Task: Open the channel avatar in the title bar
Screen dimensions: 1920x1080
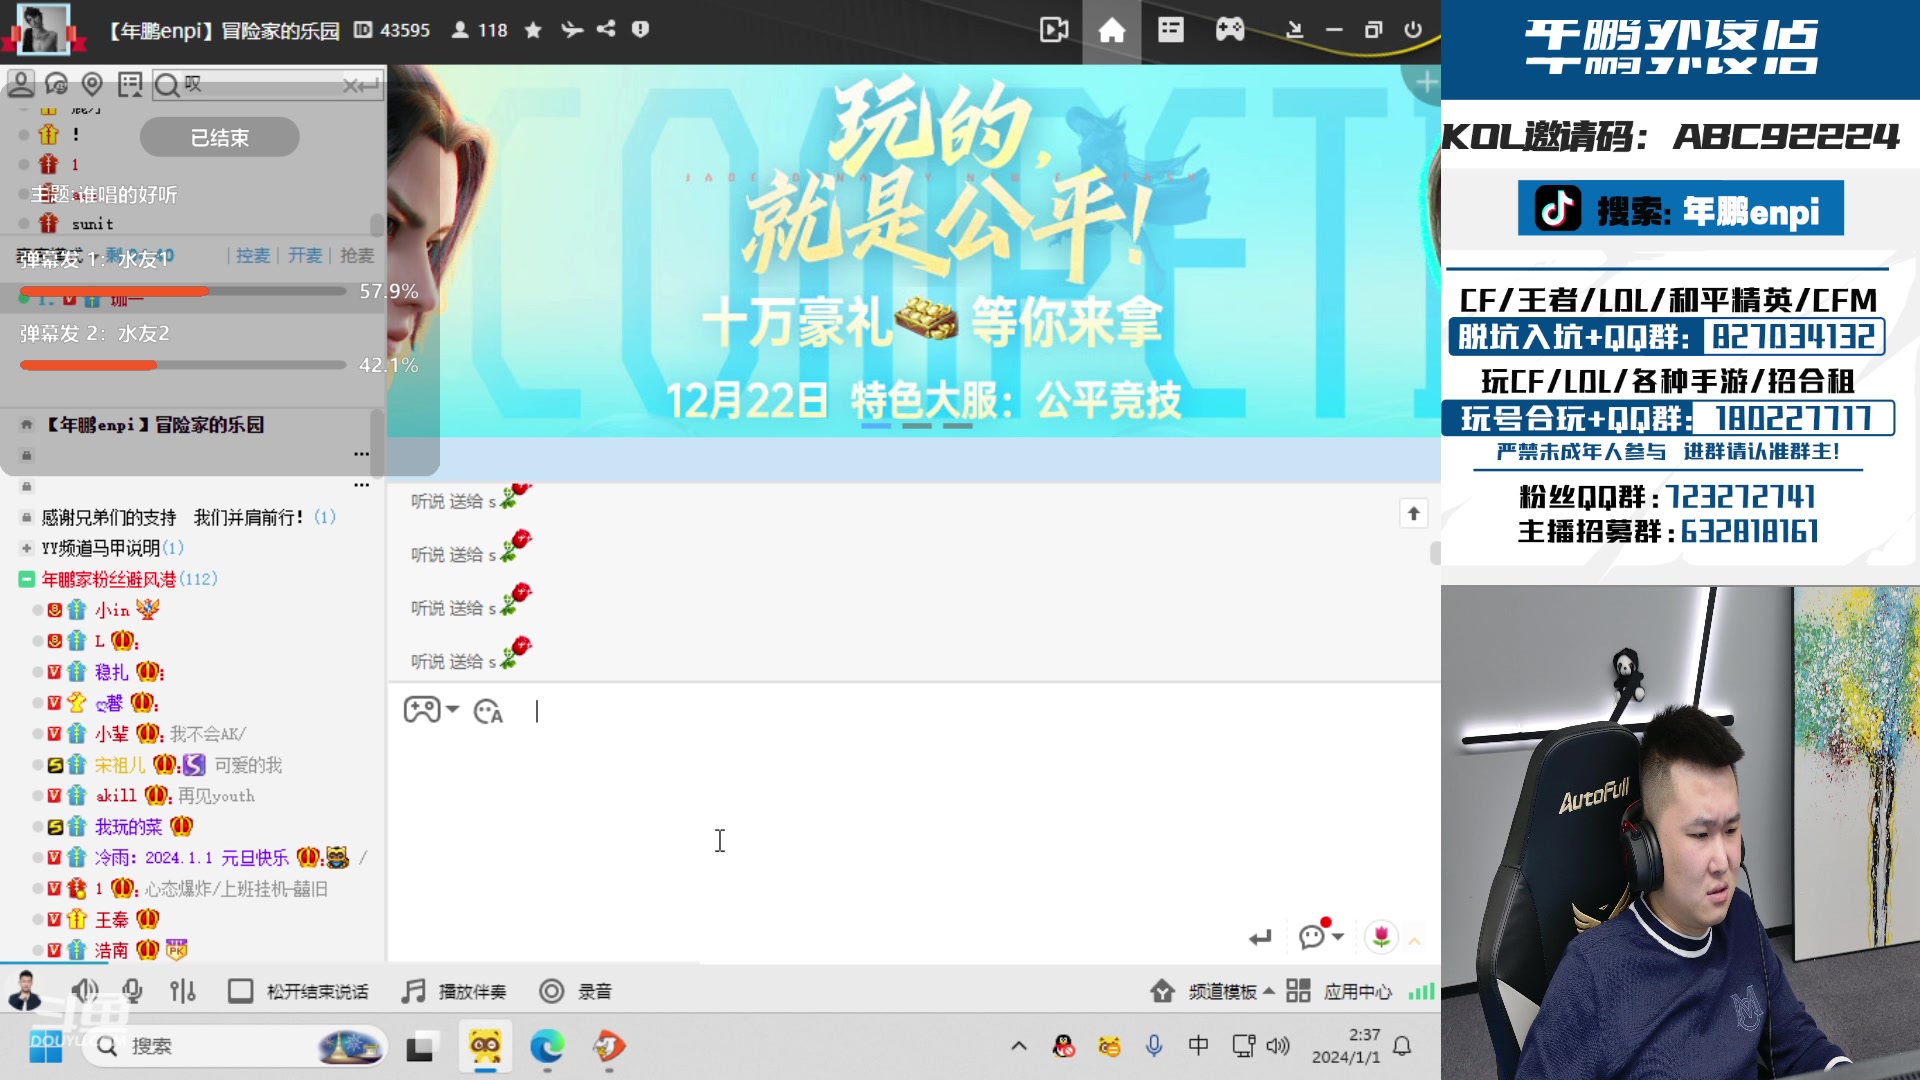Action: click(43, 29)
